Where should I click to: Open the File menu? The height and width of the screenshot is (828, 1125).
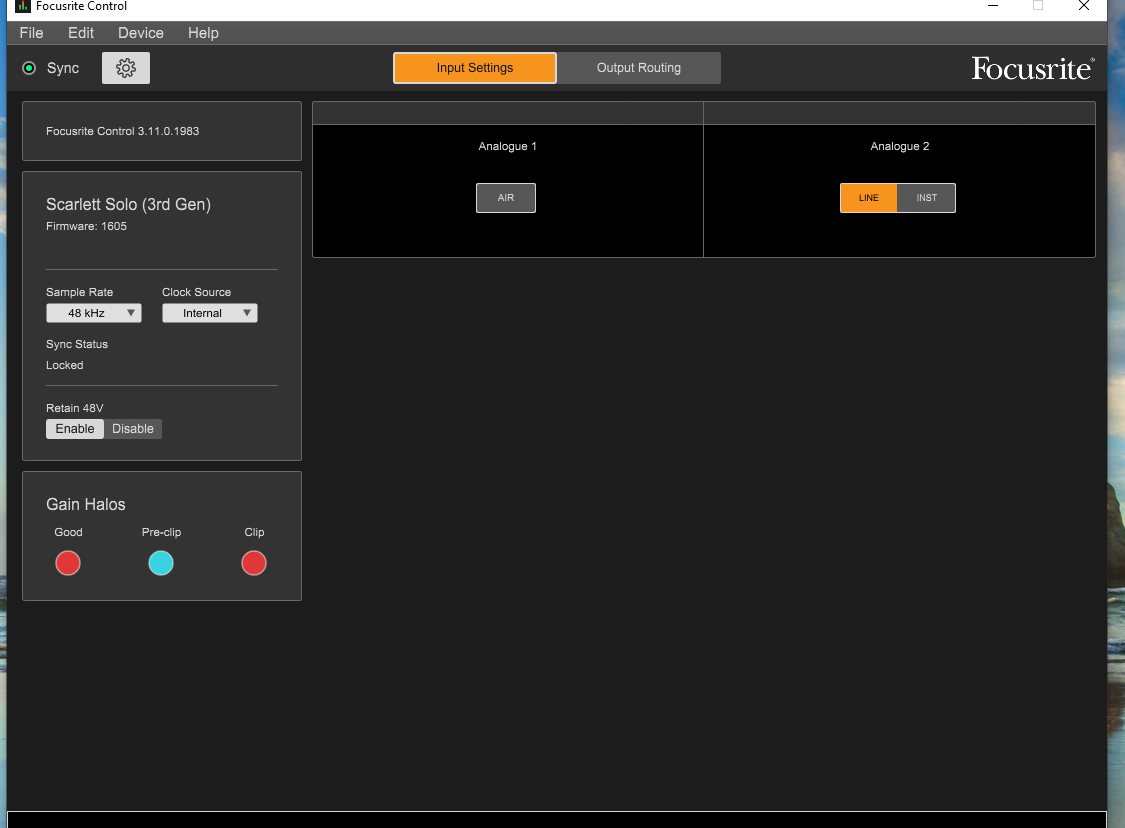[32, 33]
